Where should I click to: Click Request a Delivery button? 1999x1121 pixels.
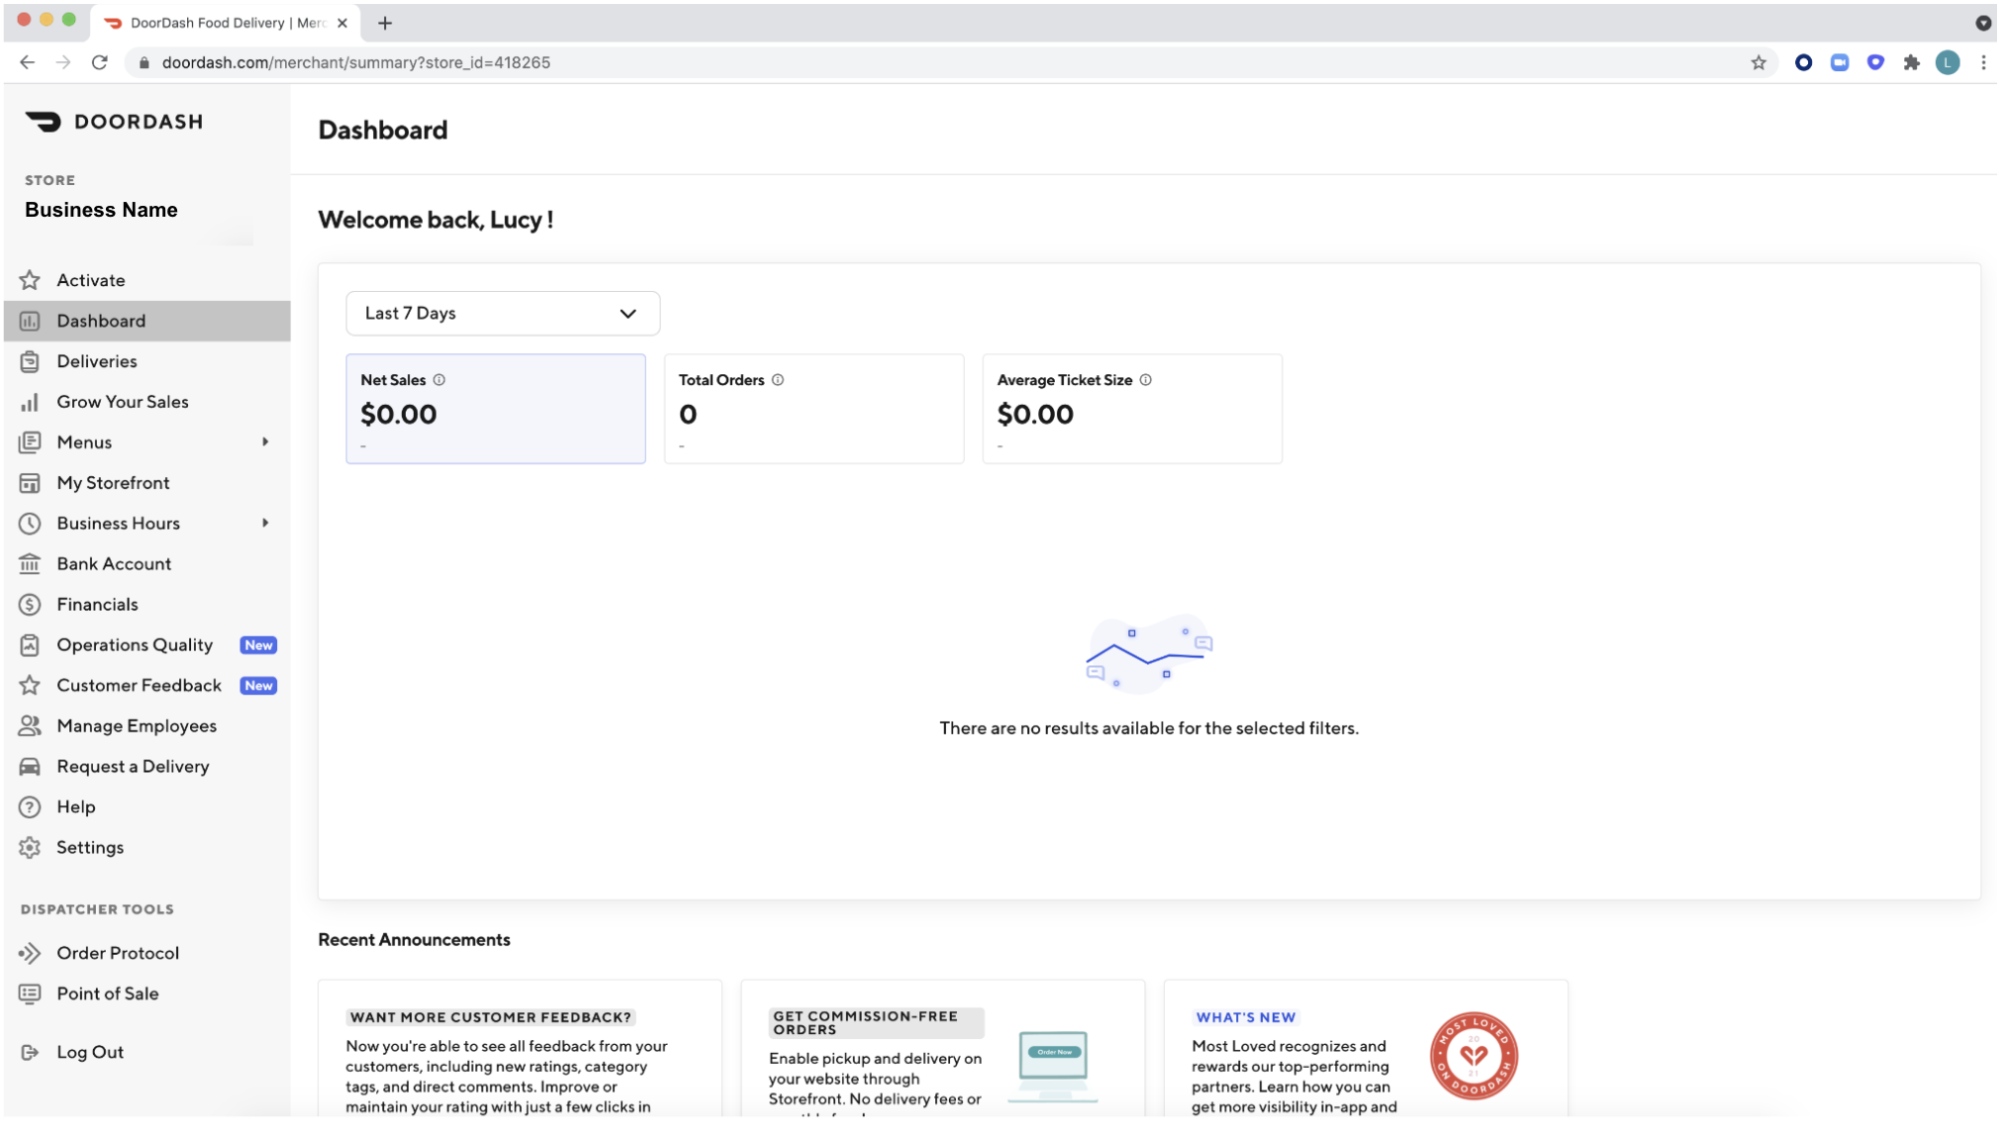pyautogui.click(x=132, y=765)
